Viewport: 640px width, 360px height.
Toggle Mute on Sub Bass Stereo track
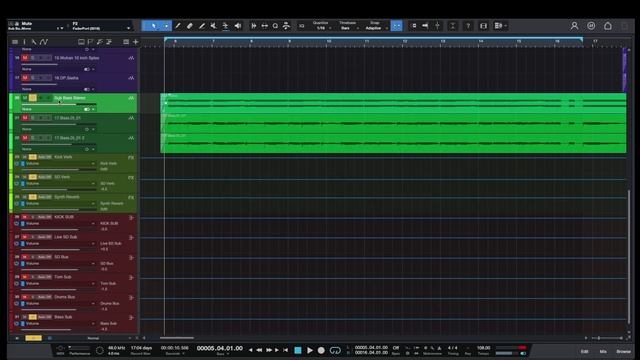pos(25,98)
